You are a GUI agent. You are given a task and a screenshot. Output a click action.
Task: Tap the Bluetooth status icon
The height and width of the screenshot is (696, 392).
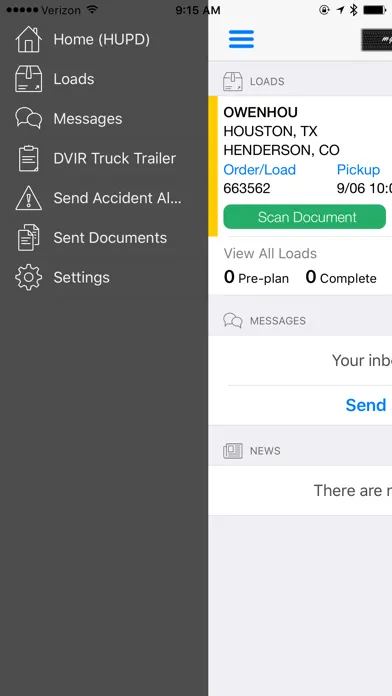[x=354, y=10]
